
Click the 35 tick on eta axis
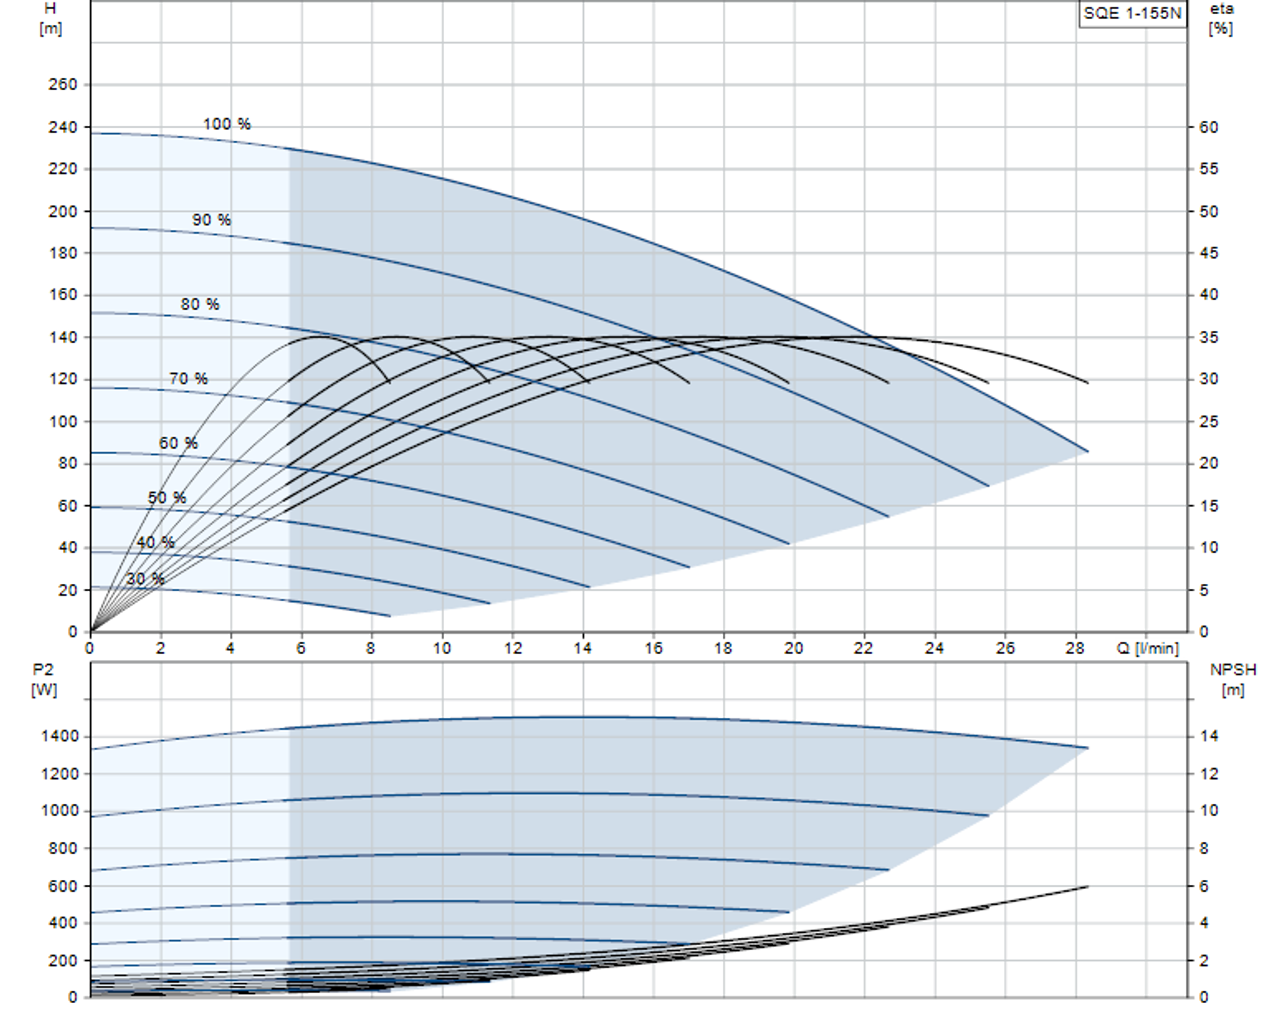(x=1209, y=337)
